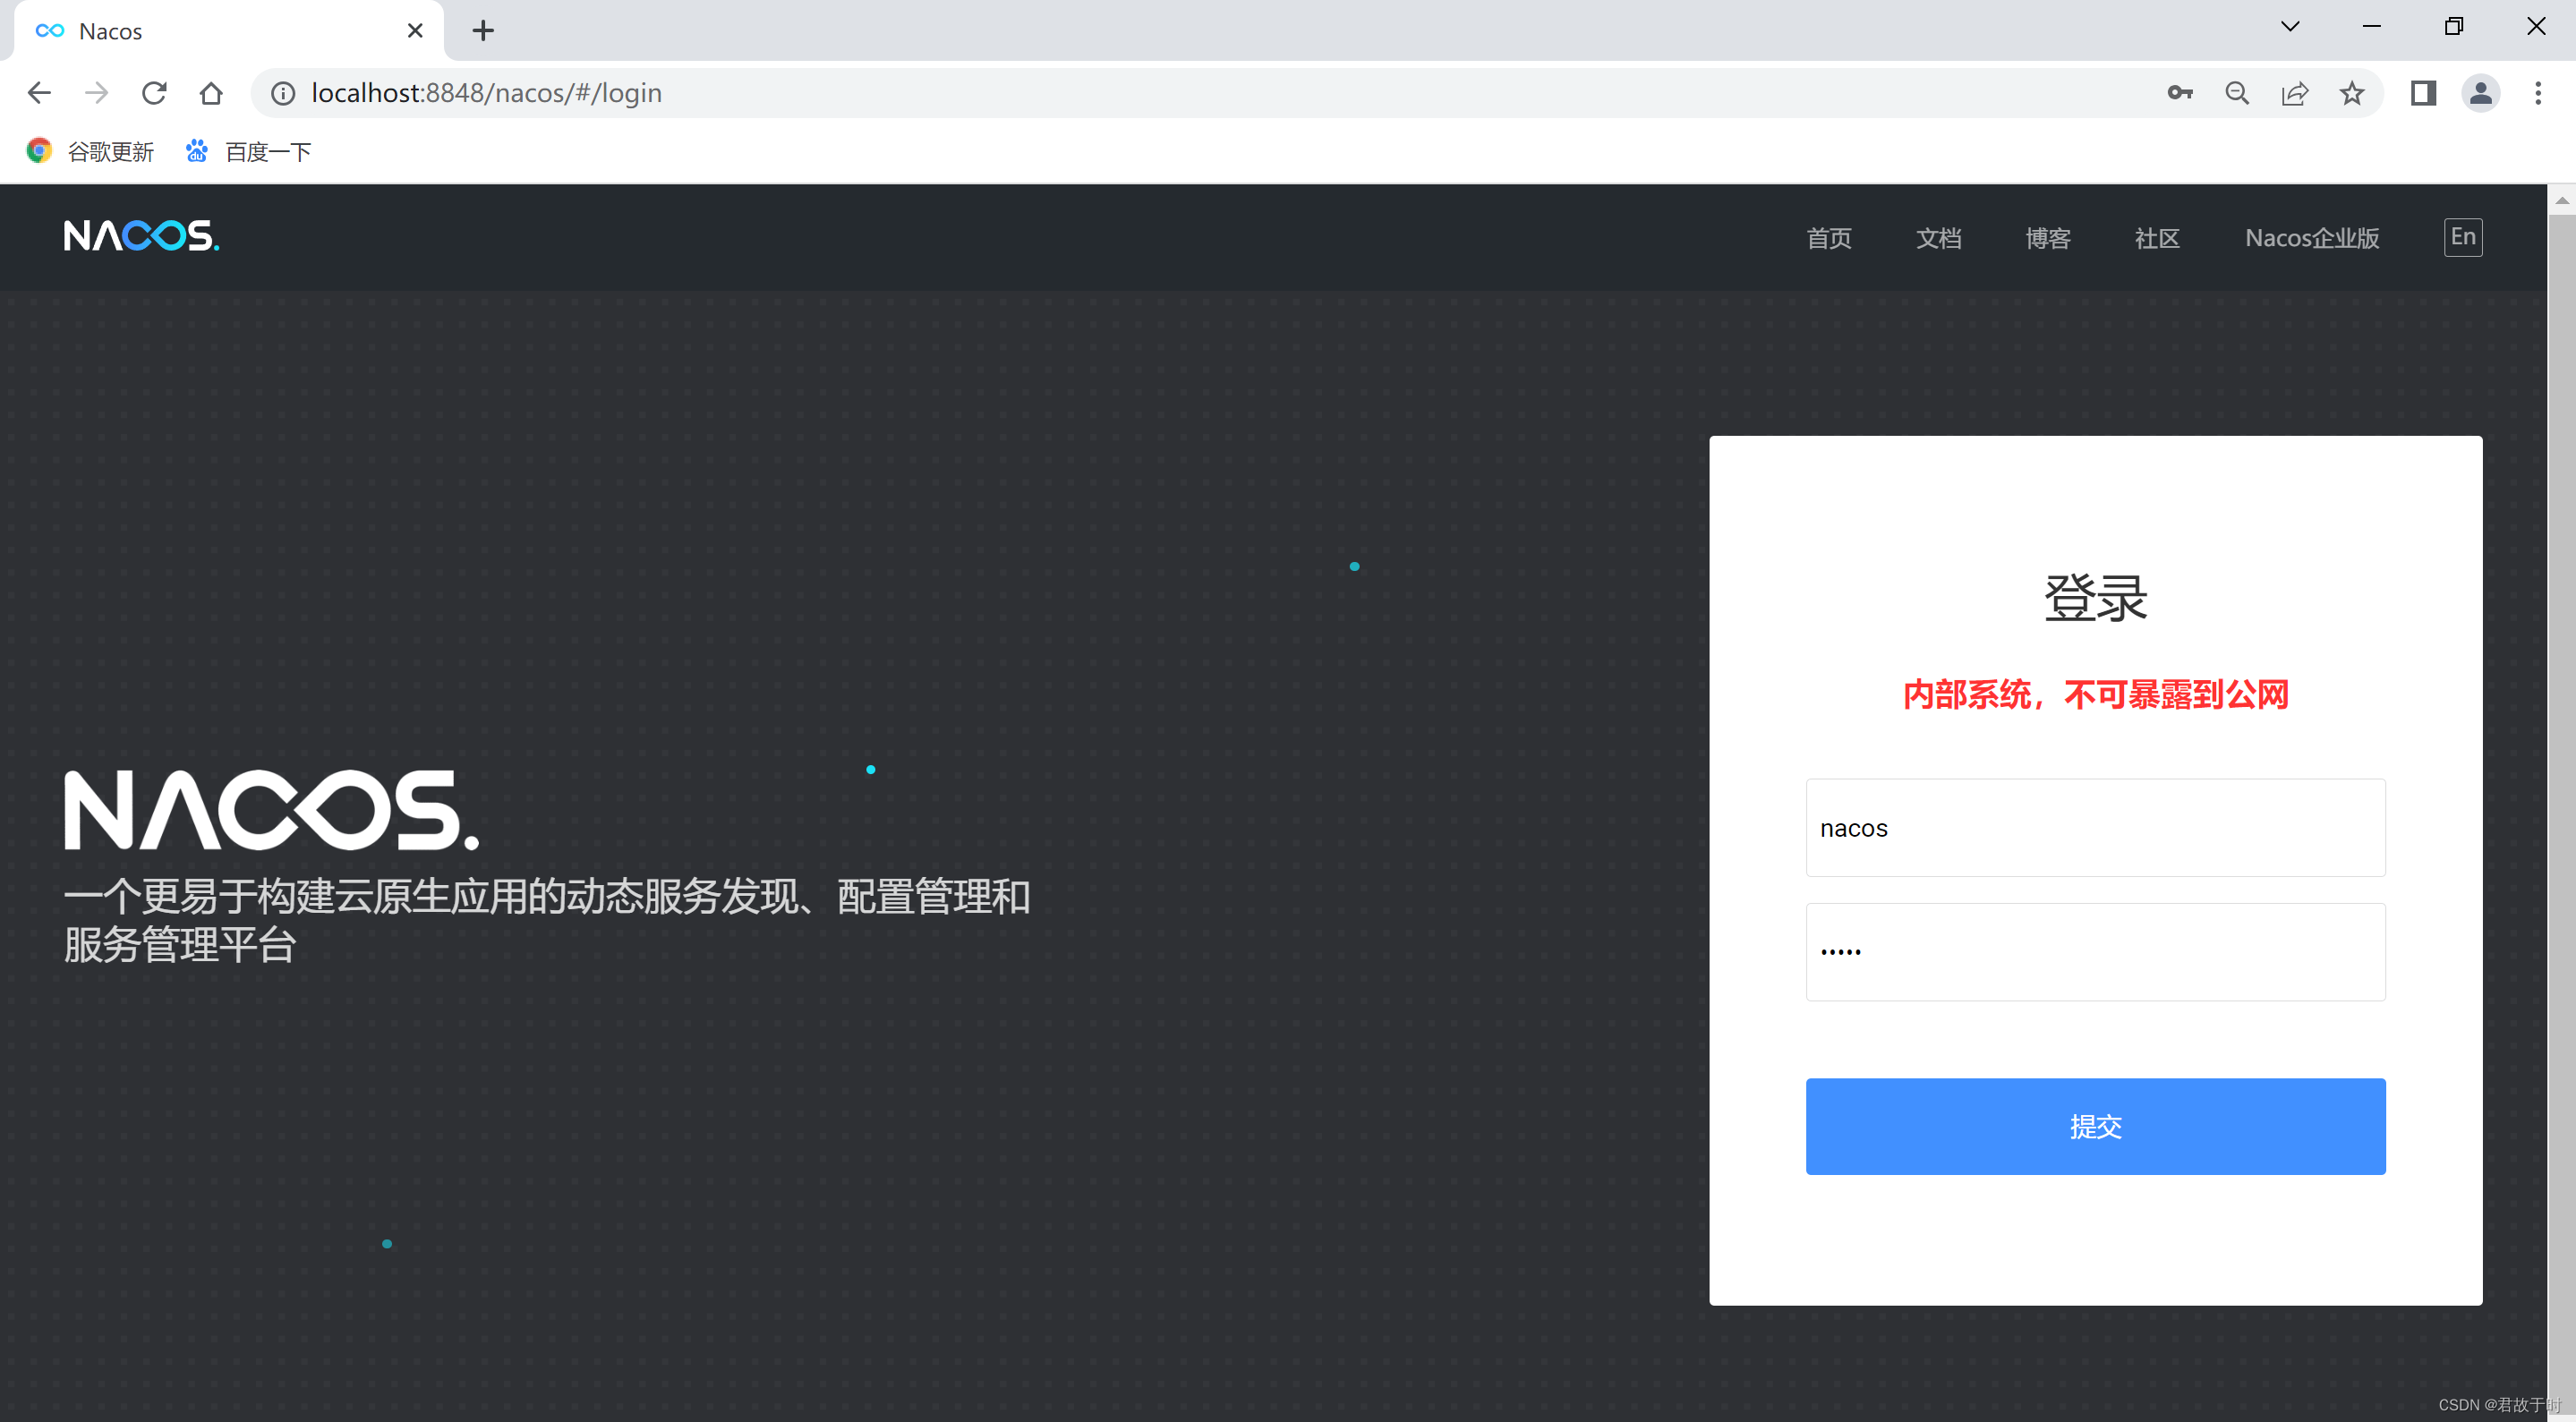Switch language with the En button
The image size is (2576, 1422).
click(2463, 237)
